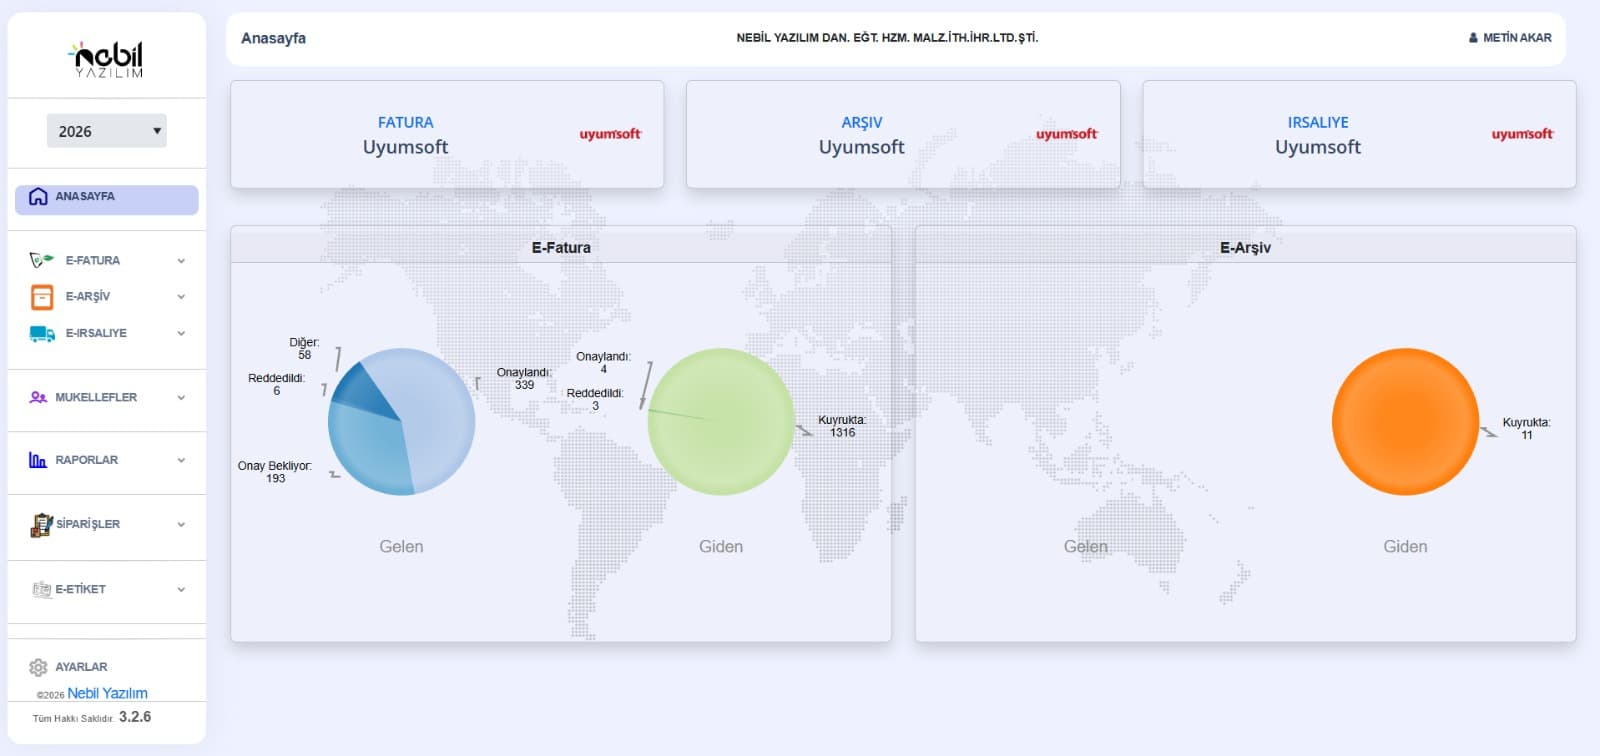The image size is (1600, 756).
Task: Click the 'Onaylandı: 4' chart label
Action: (603, 362)
